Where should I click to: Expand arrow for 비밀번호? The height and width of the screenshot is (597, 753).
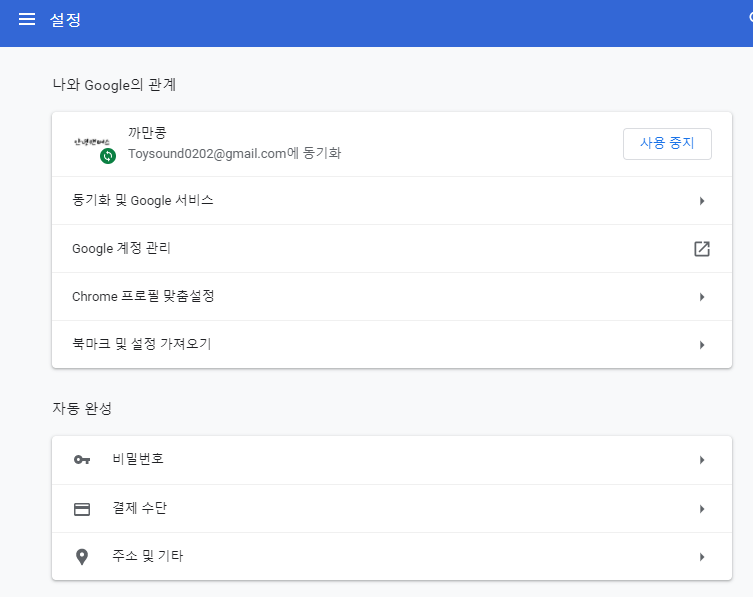[702, 460]
